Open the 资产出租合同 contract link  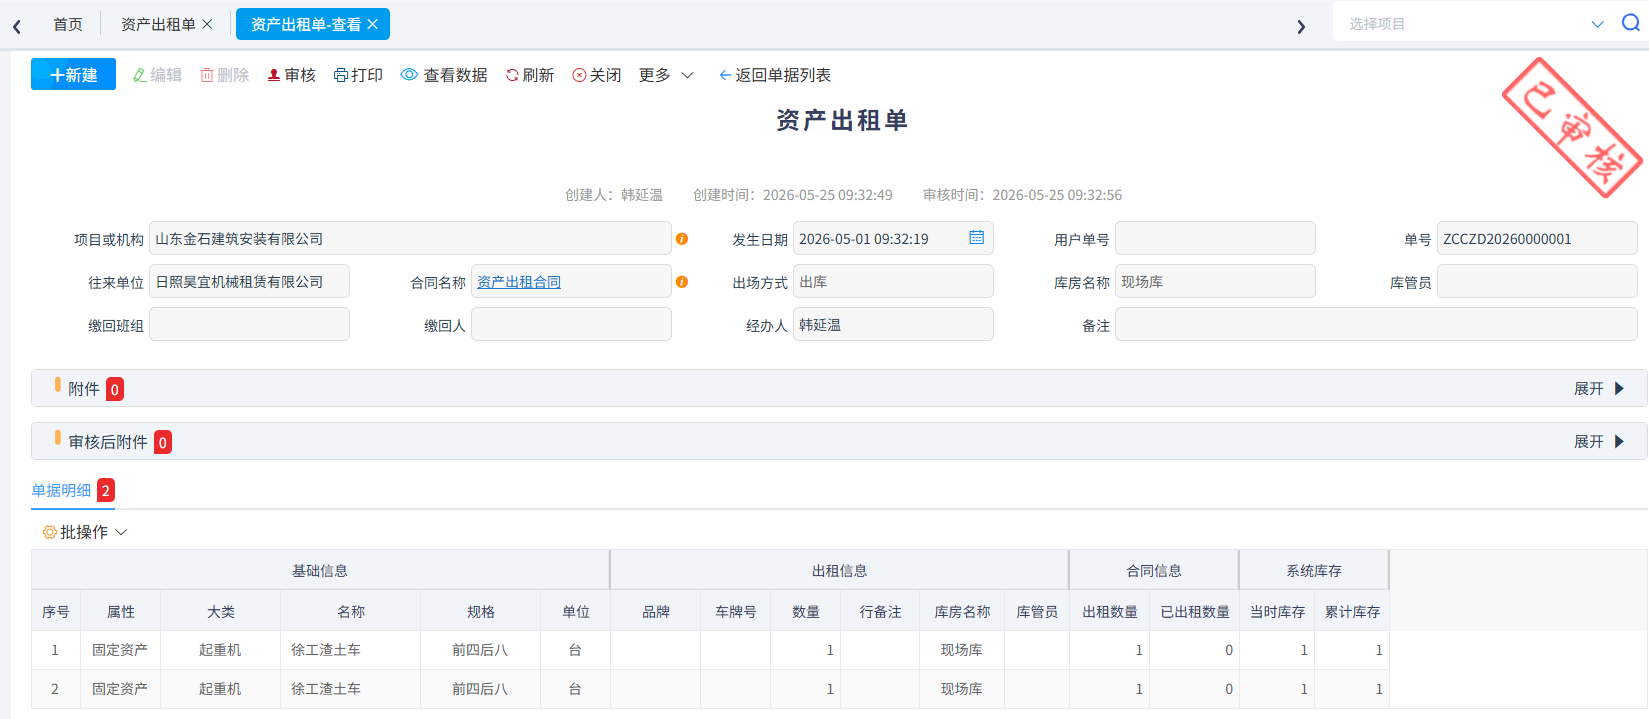[519, 282]
